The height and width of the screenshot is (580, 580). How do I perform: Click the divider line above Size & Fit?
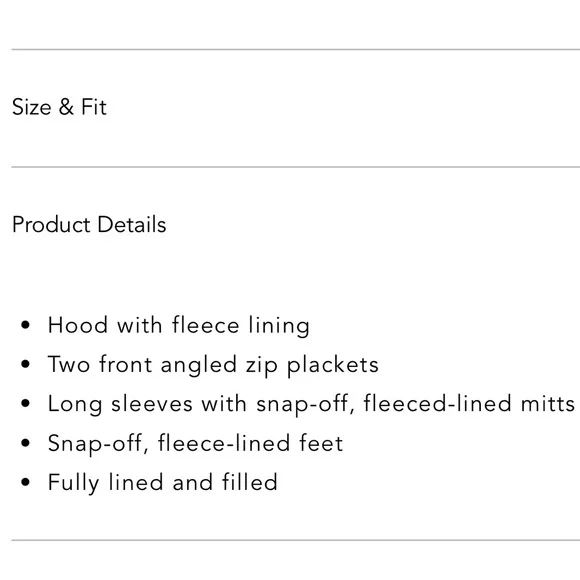pyautogui.click(x=296, y=49)
